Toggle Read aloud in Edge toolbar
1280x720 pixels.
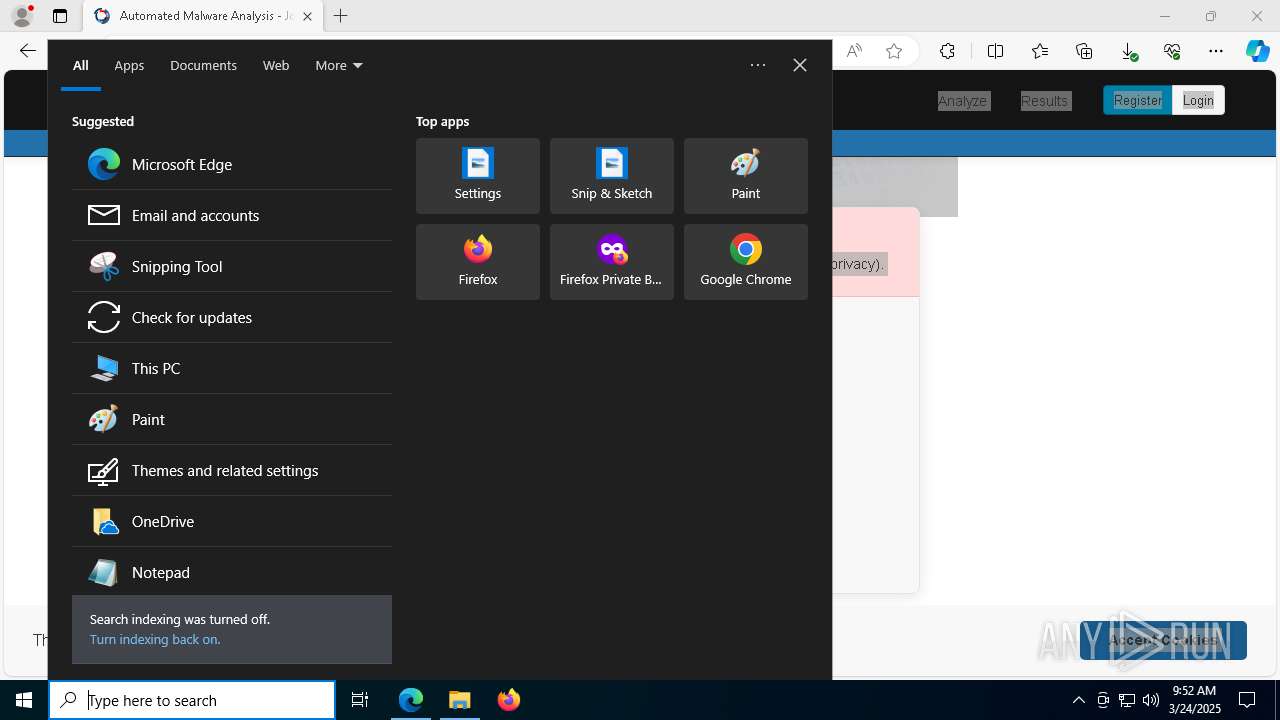click(854, 51)
